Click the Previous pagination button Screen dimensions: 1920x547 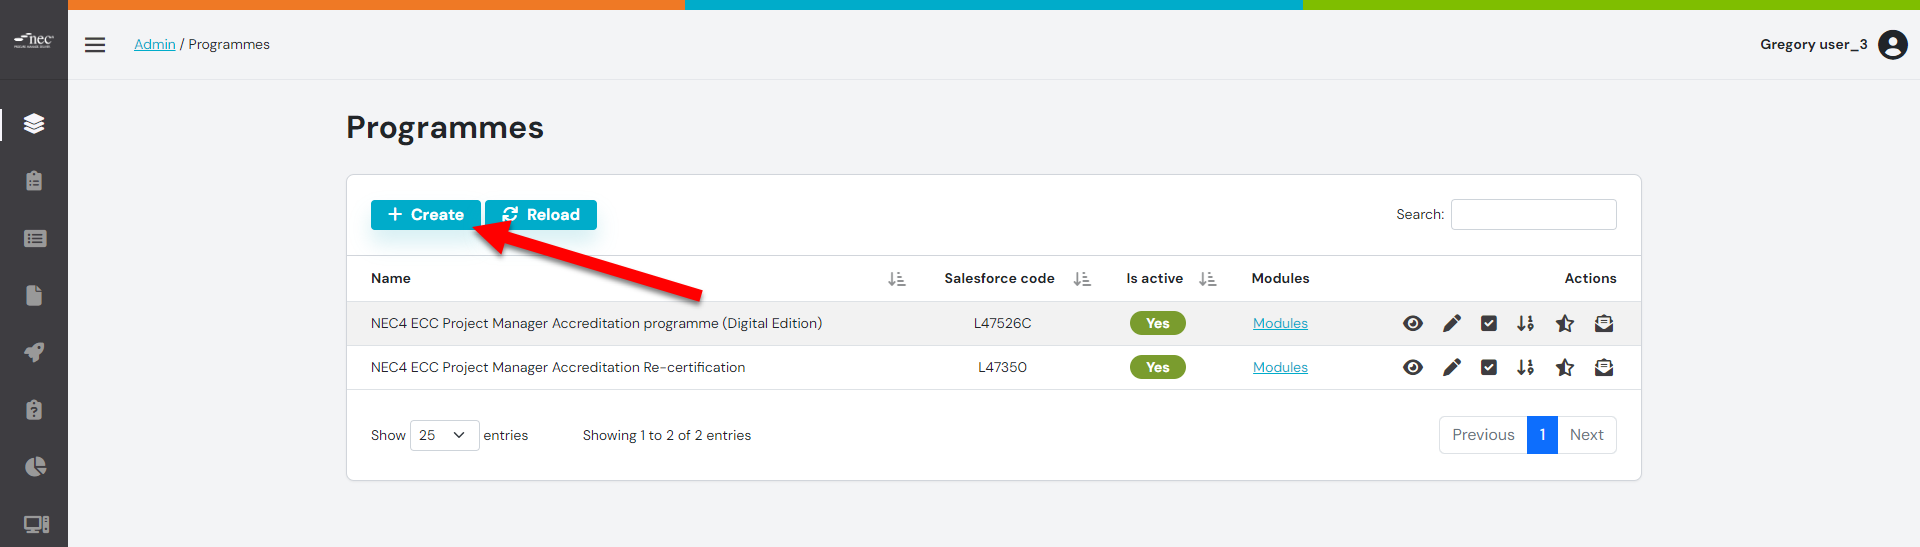[x=1483, y=435]
